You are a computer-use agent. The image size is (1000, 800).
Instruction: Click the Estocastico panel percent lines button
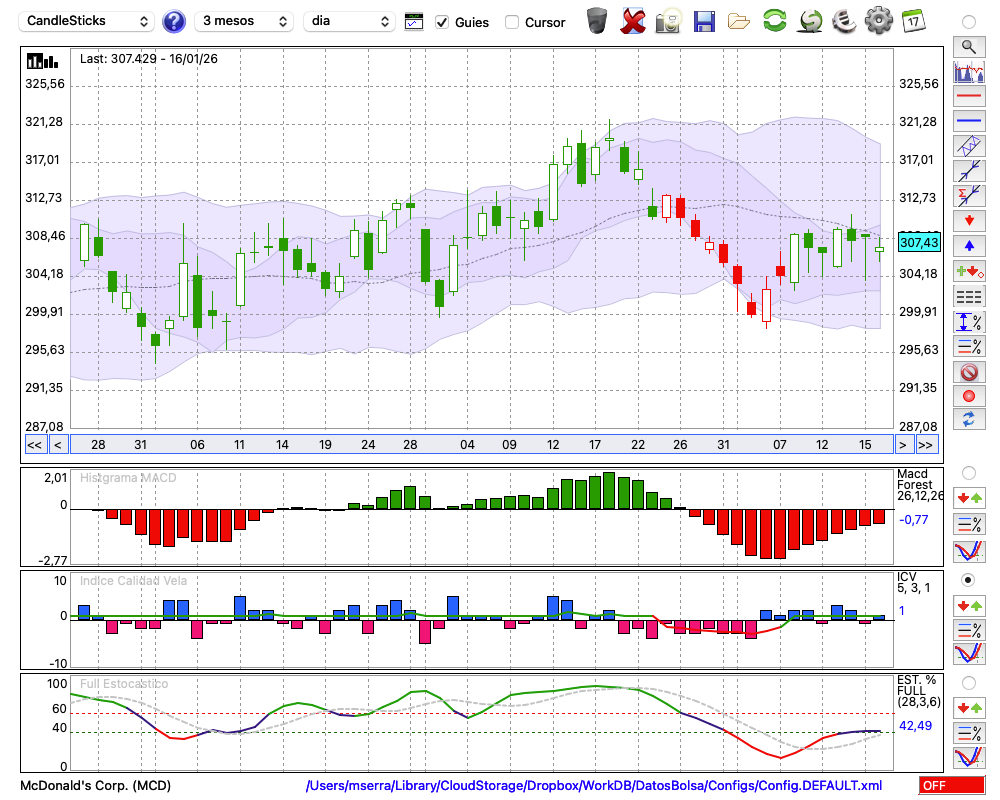969,732
